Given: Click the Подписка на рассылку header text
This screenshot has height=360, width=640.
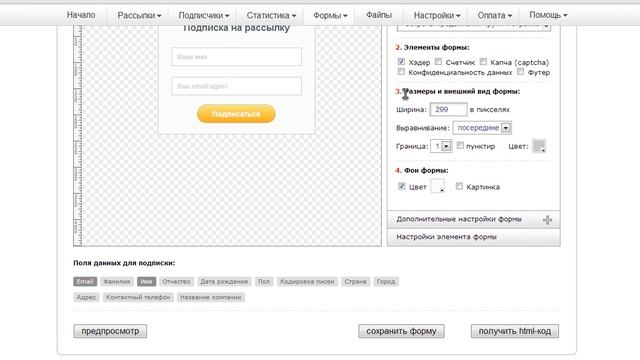Looking at the screenshot, I should 236,29.
